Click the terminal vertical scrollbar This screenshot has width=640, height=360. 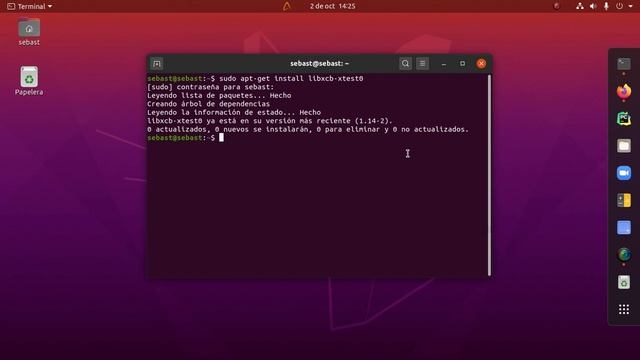489,175
